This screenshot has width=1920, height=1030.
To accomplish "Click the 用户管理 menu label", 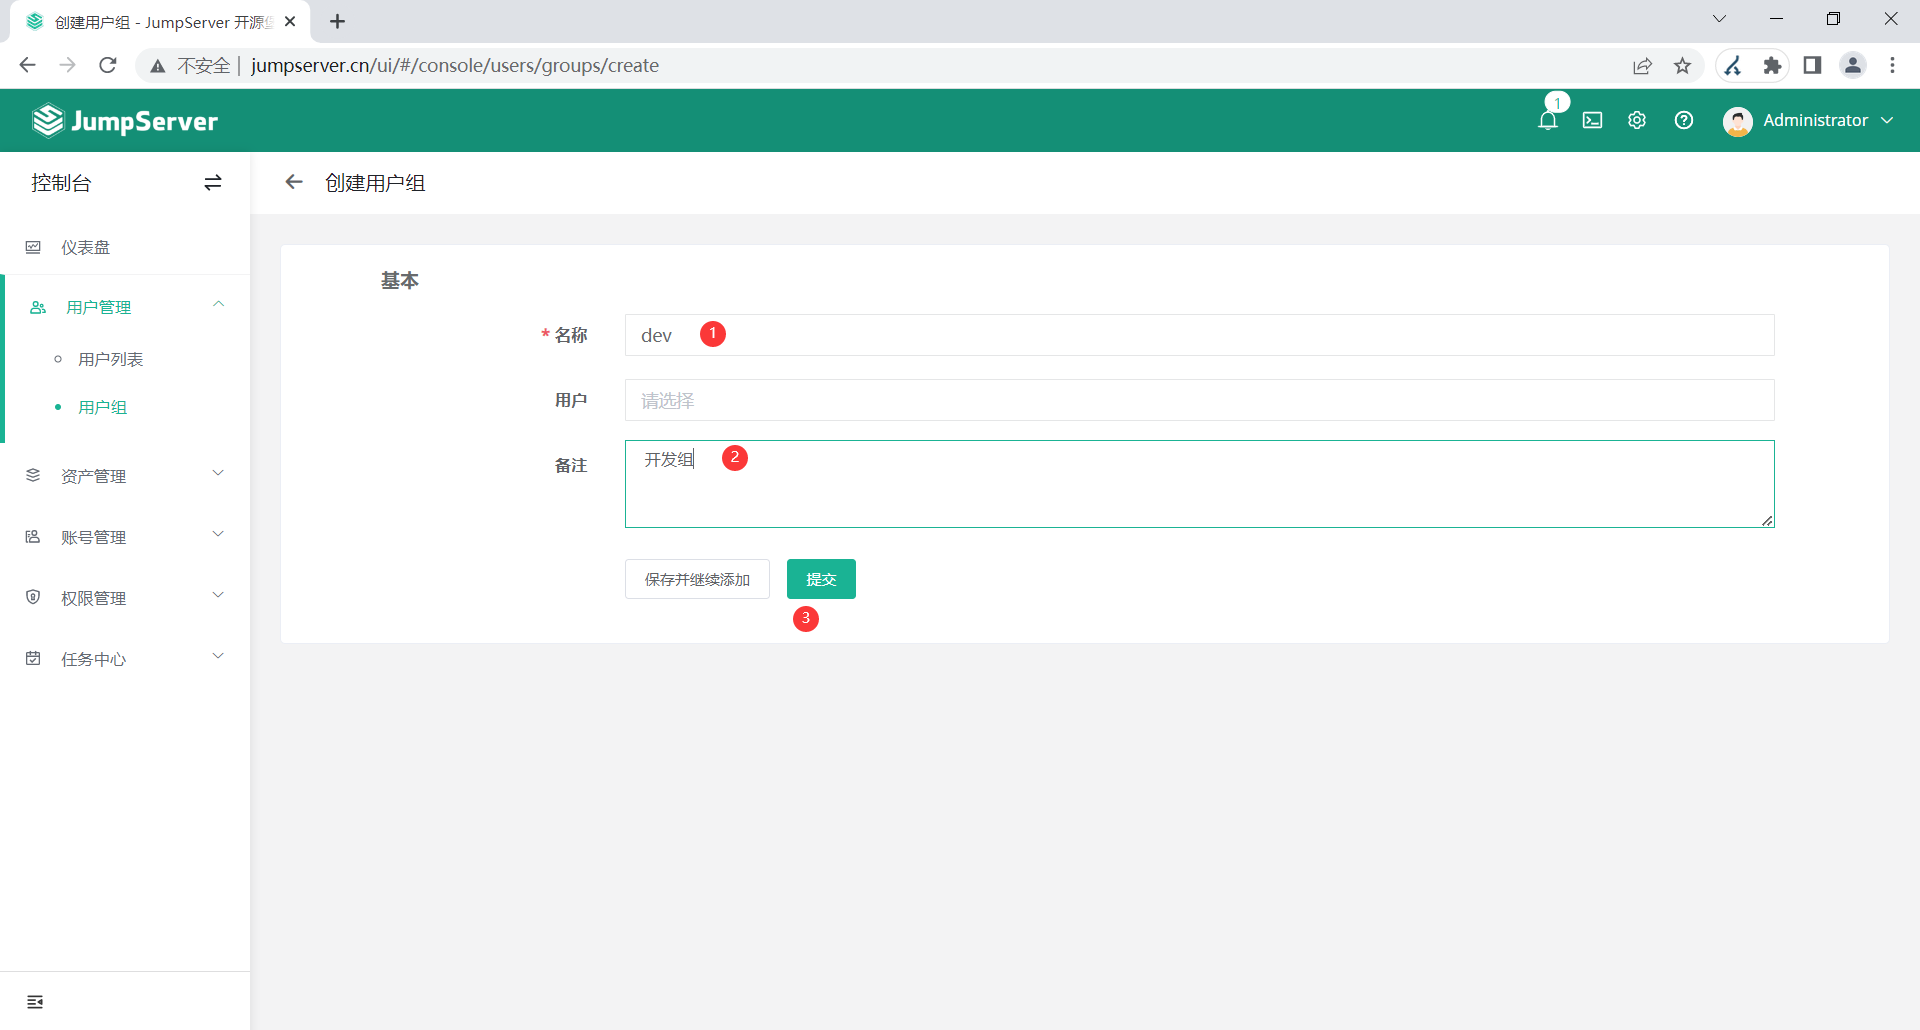I will [x=99, y=307].
